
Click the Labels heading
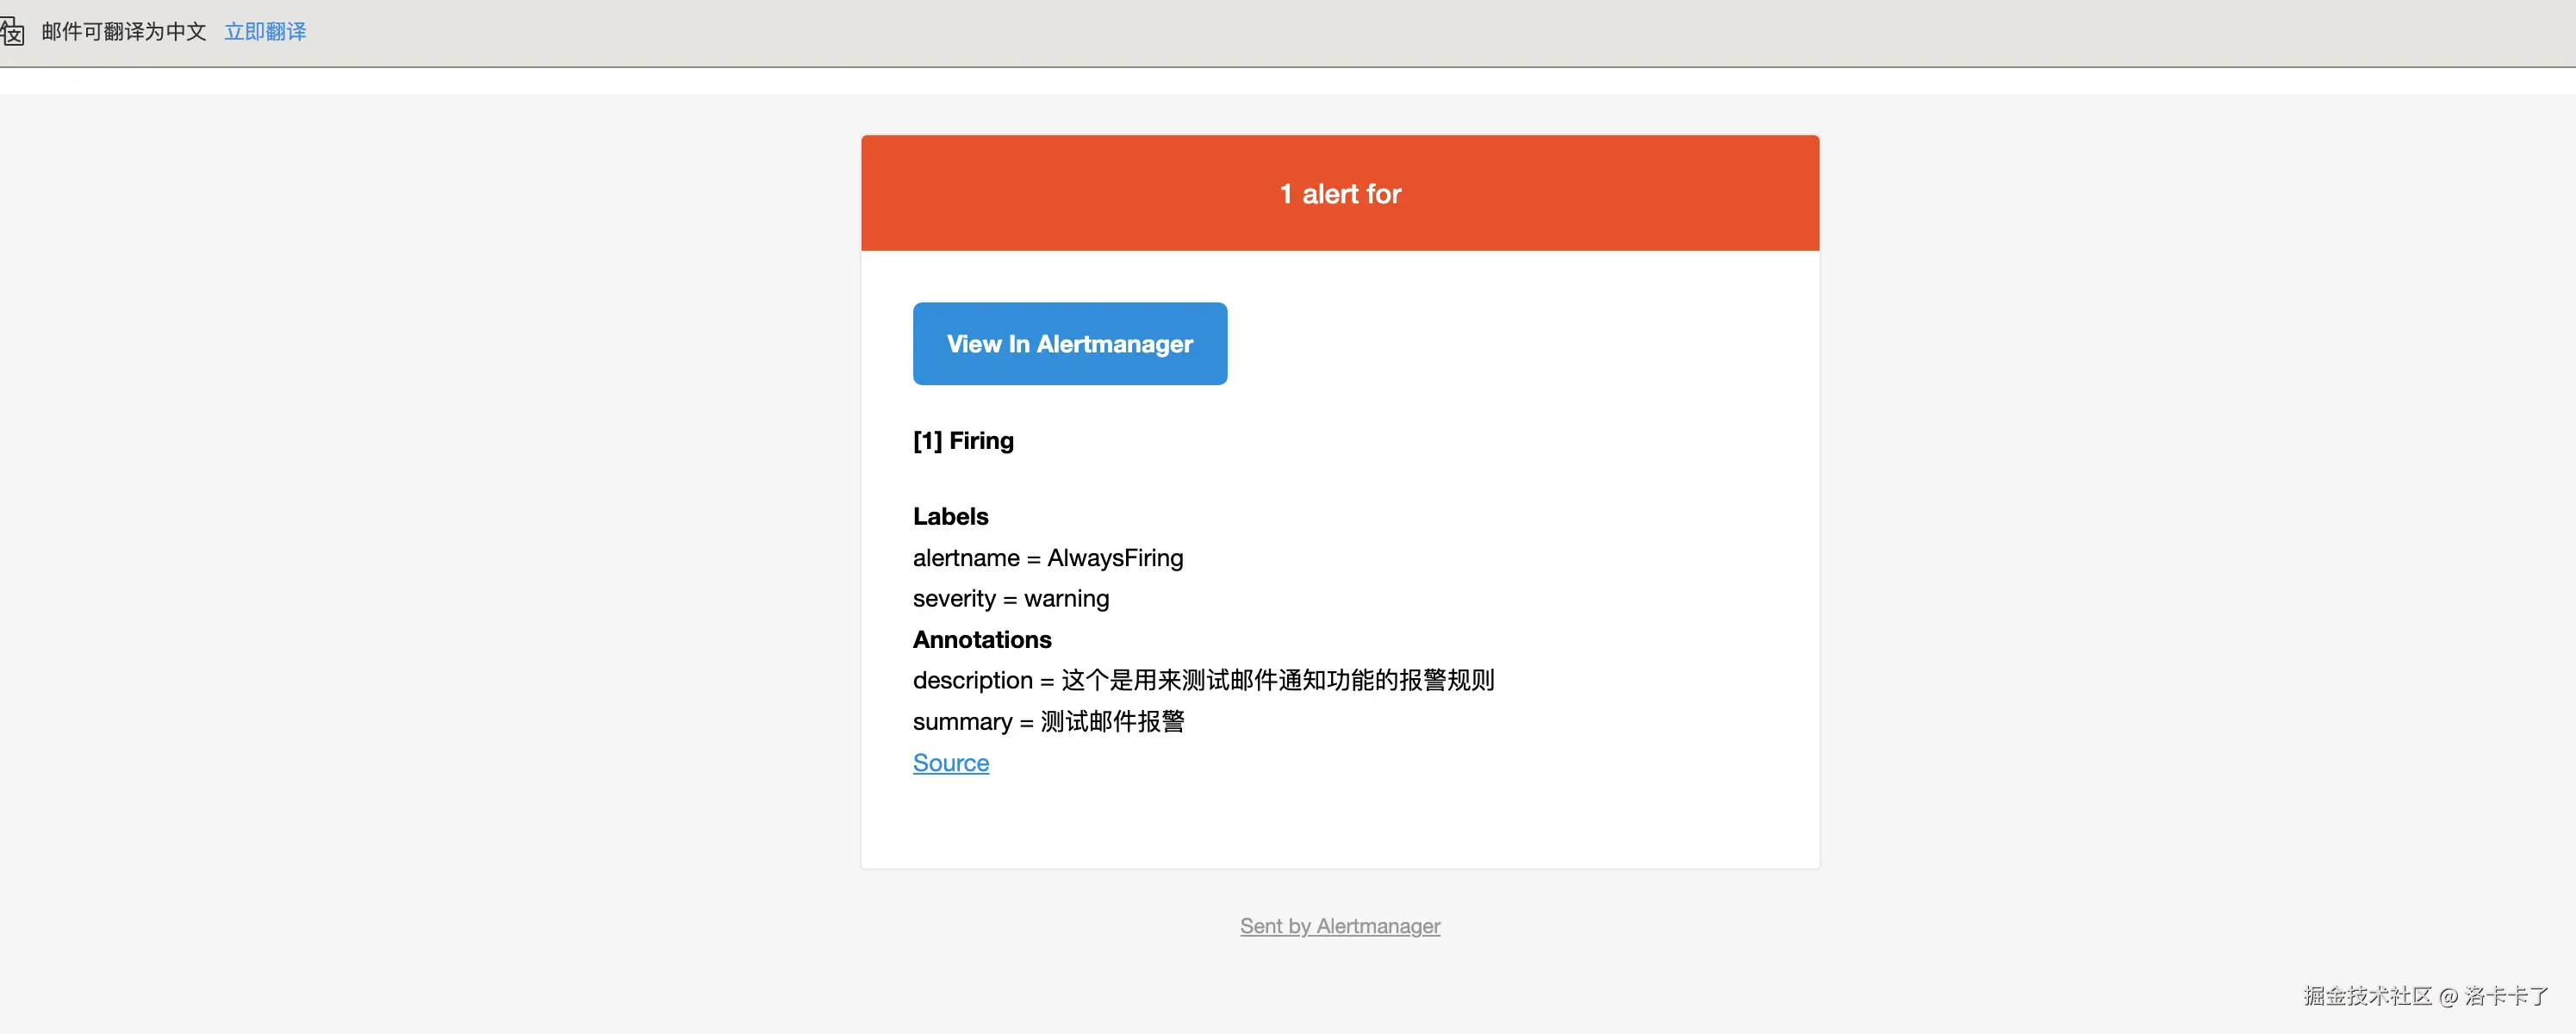[x=950, y=516]
